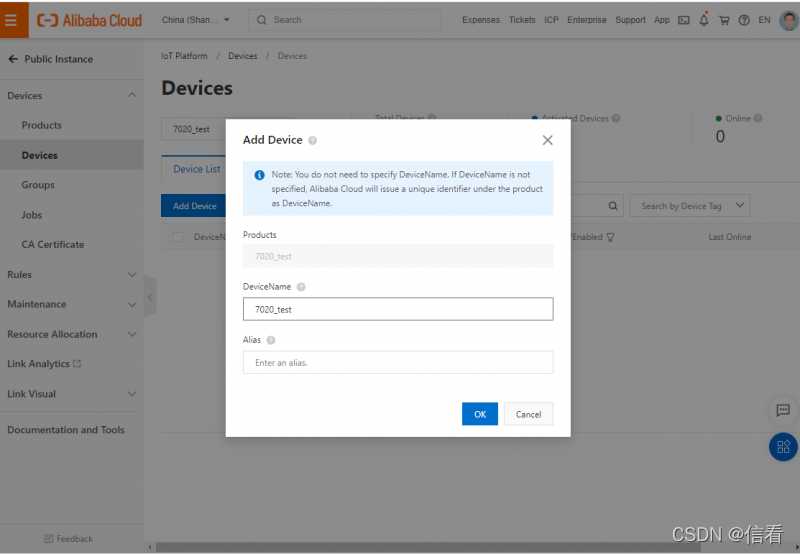
Task: Open the help question mark icon in header
Action: click(x=744, y=20)
